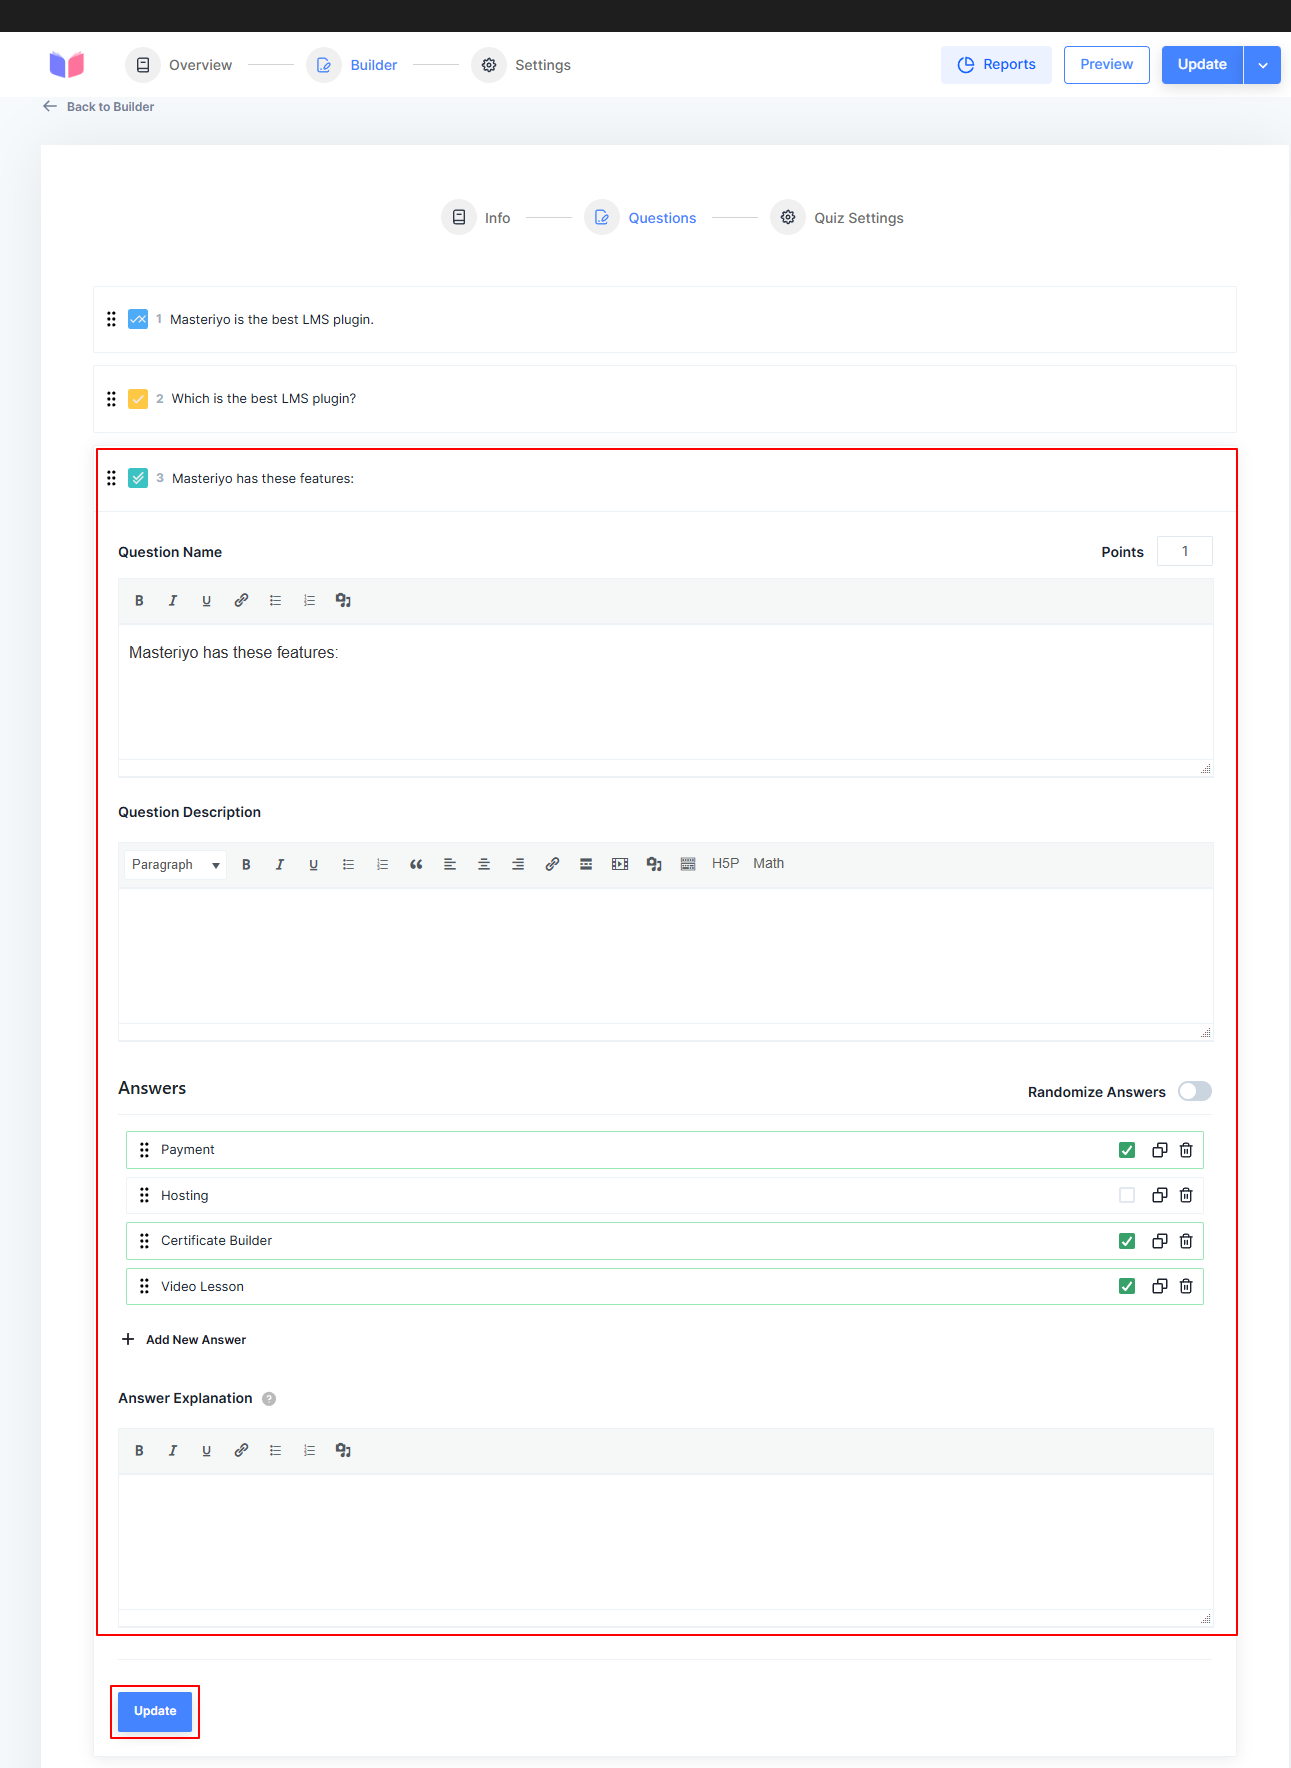This screenshot has width=1291, height=1768.
Task: Align text left in Question Description
Action: (450, 865)
